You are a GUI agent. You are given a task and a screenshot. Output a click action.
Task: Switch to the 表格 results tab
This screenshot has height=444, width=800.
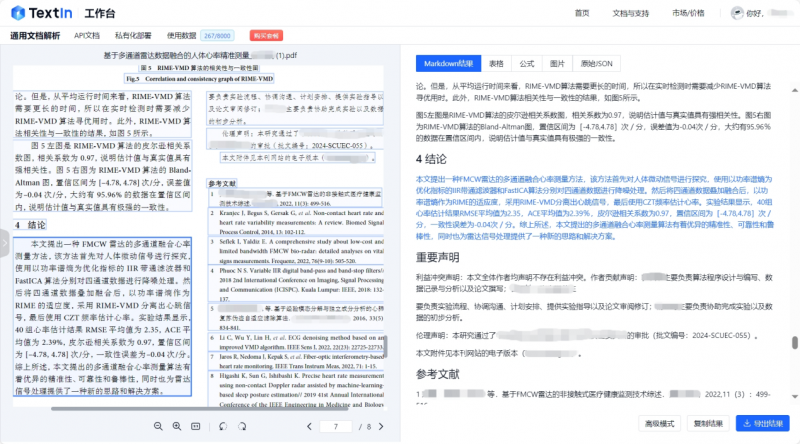pos(496,62)
